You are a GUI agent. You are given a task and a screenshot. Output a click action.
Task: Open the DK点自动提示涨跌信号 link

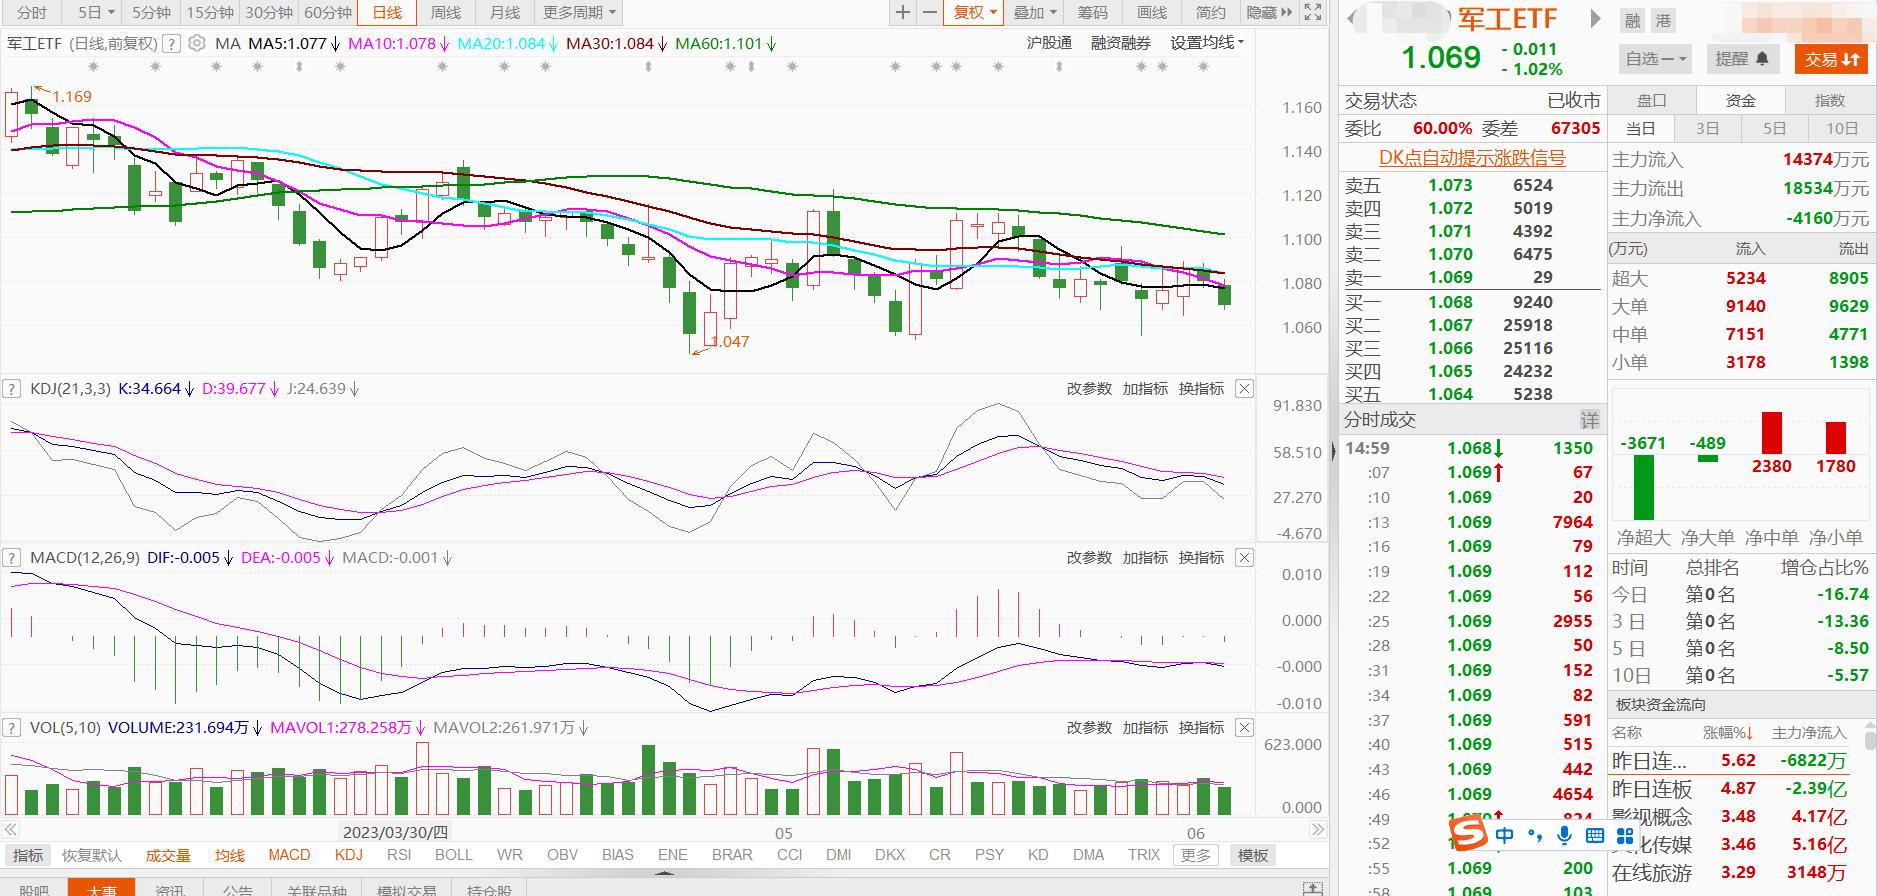1471,158
